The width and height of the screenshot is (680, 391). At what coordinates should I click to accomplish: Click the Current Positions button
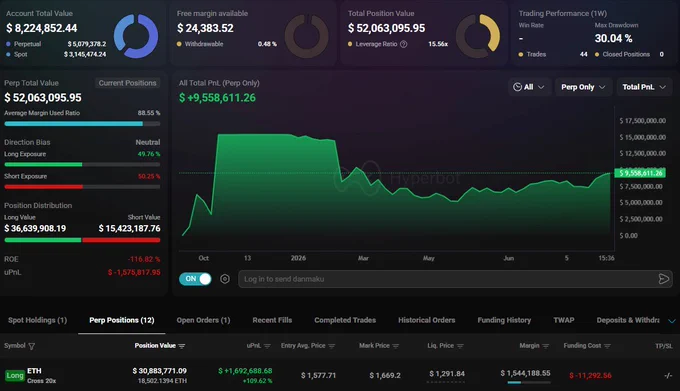[x=127, y=83]
